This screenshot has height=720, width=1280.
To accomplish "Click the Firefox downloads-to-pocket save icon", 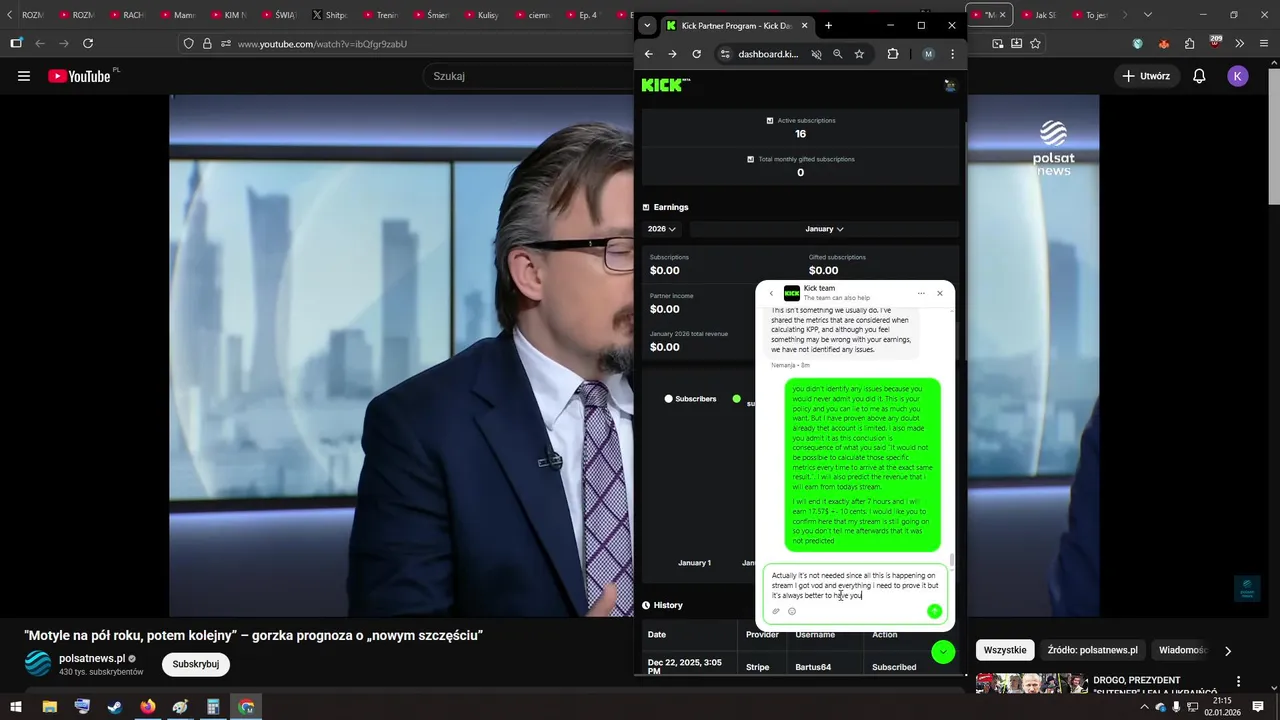I will point(1016,44).
